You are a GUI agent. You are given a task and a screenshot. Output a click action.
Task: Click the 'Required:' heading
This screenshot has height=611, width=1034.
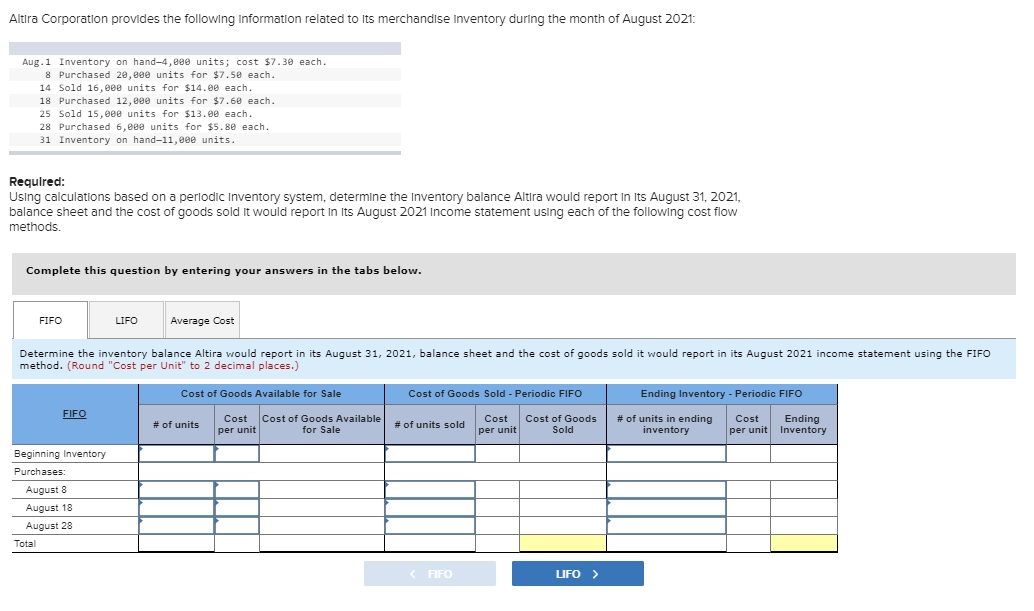37,181
